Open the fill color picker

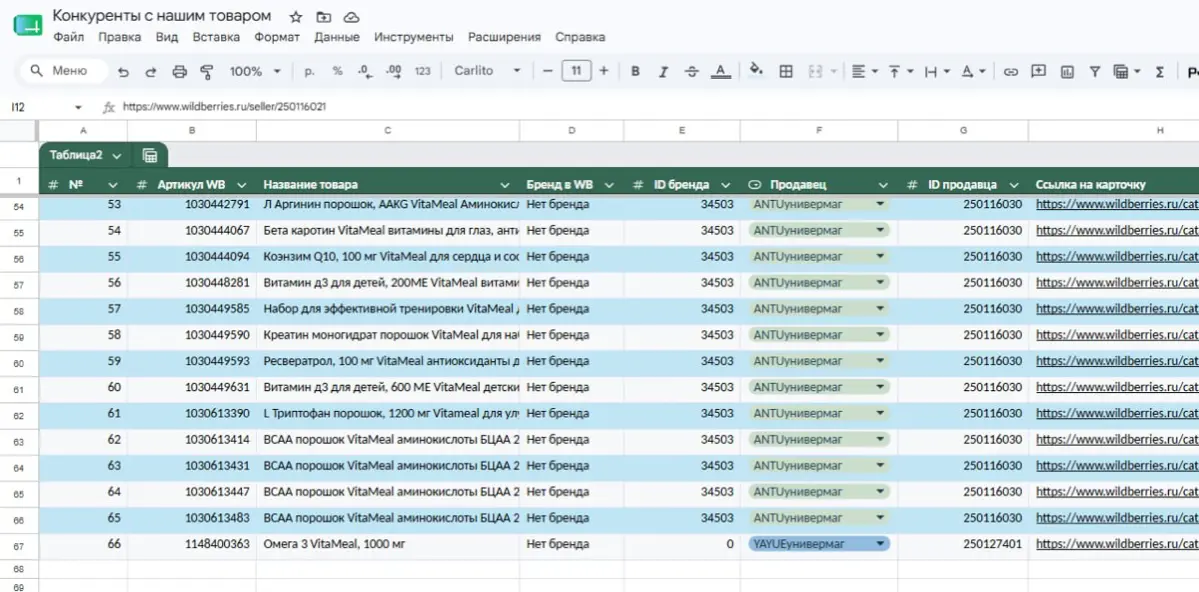(756, 70)
